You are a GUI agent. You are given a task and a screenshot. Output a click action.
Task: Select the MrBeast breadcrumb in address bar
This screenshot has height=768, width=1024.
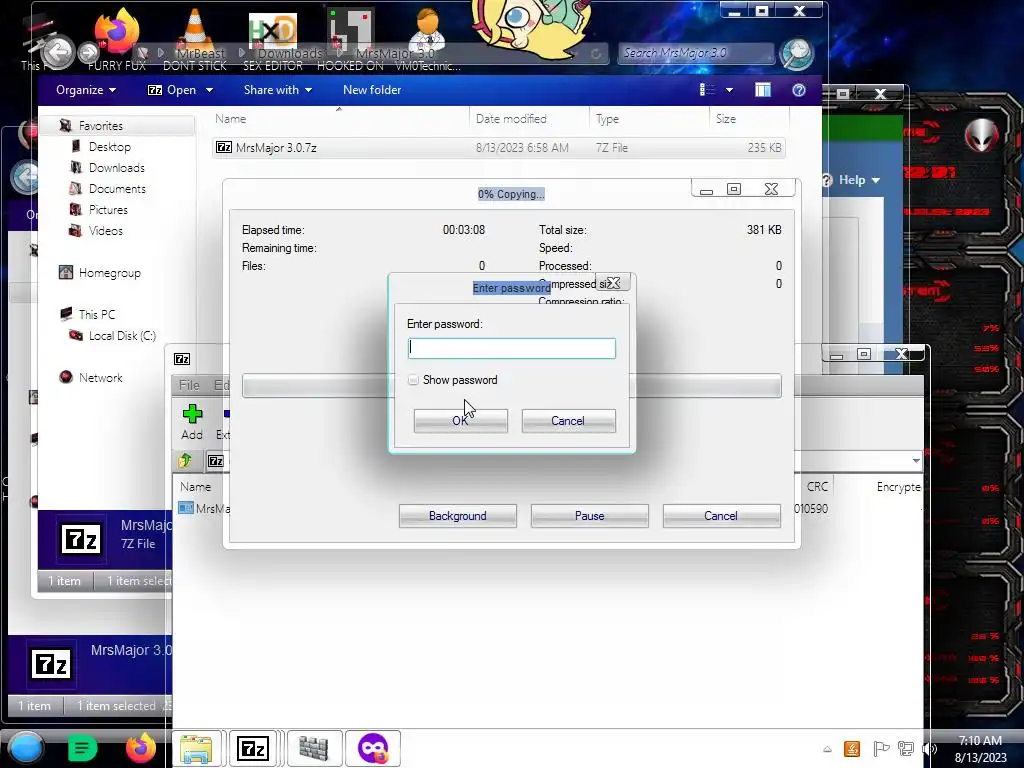200,53
